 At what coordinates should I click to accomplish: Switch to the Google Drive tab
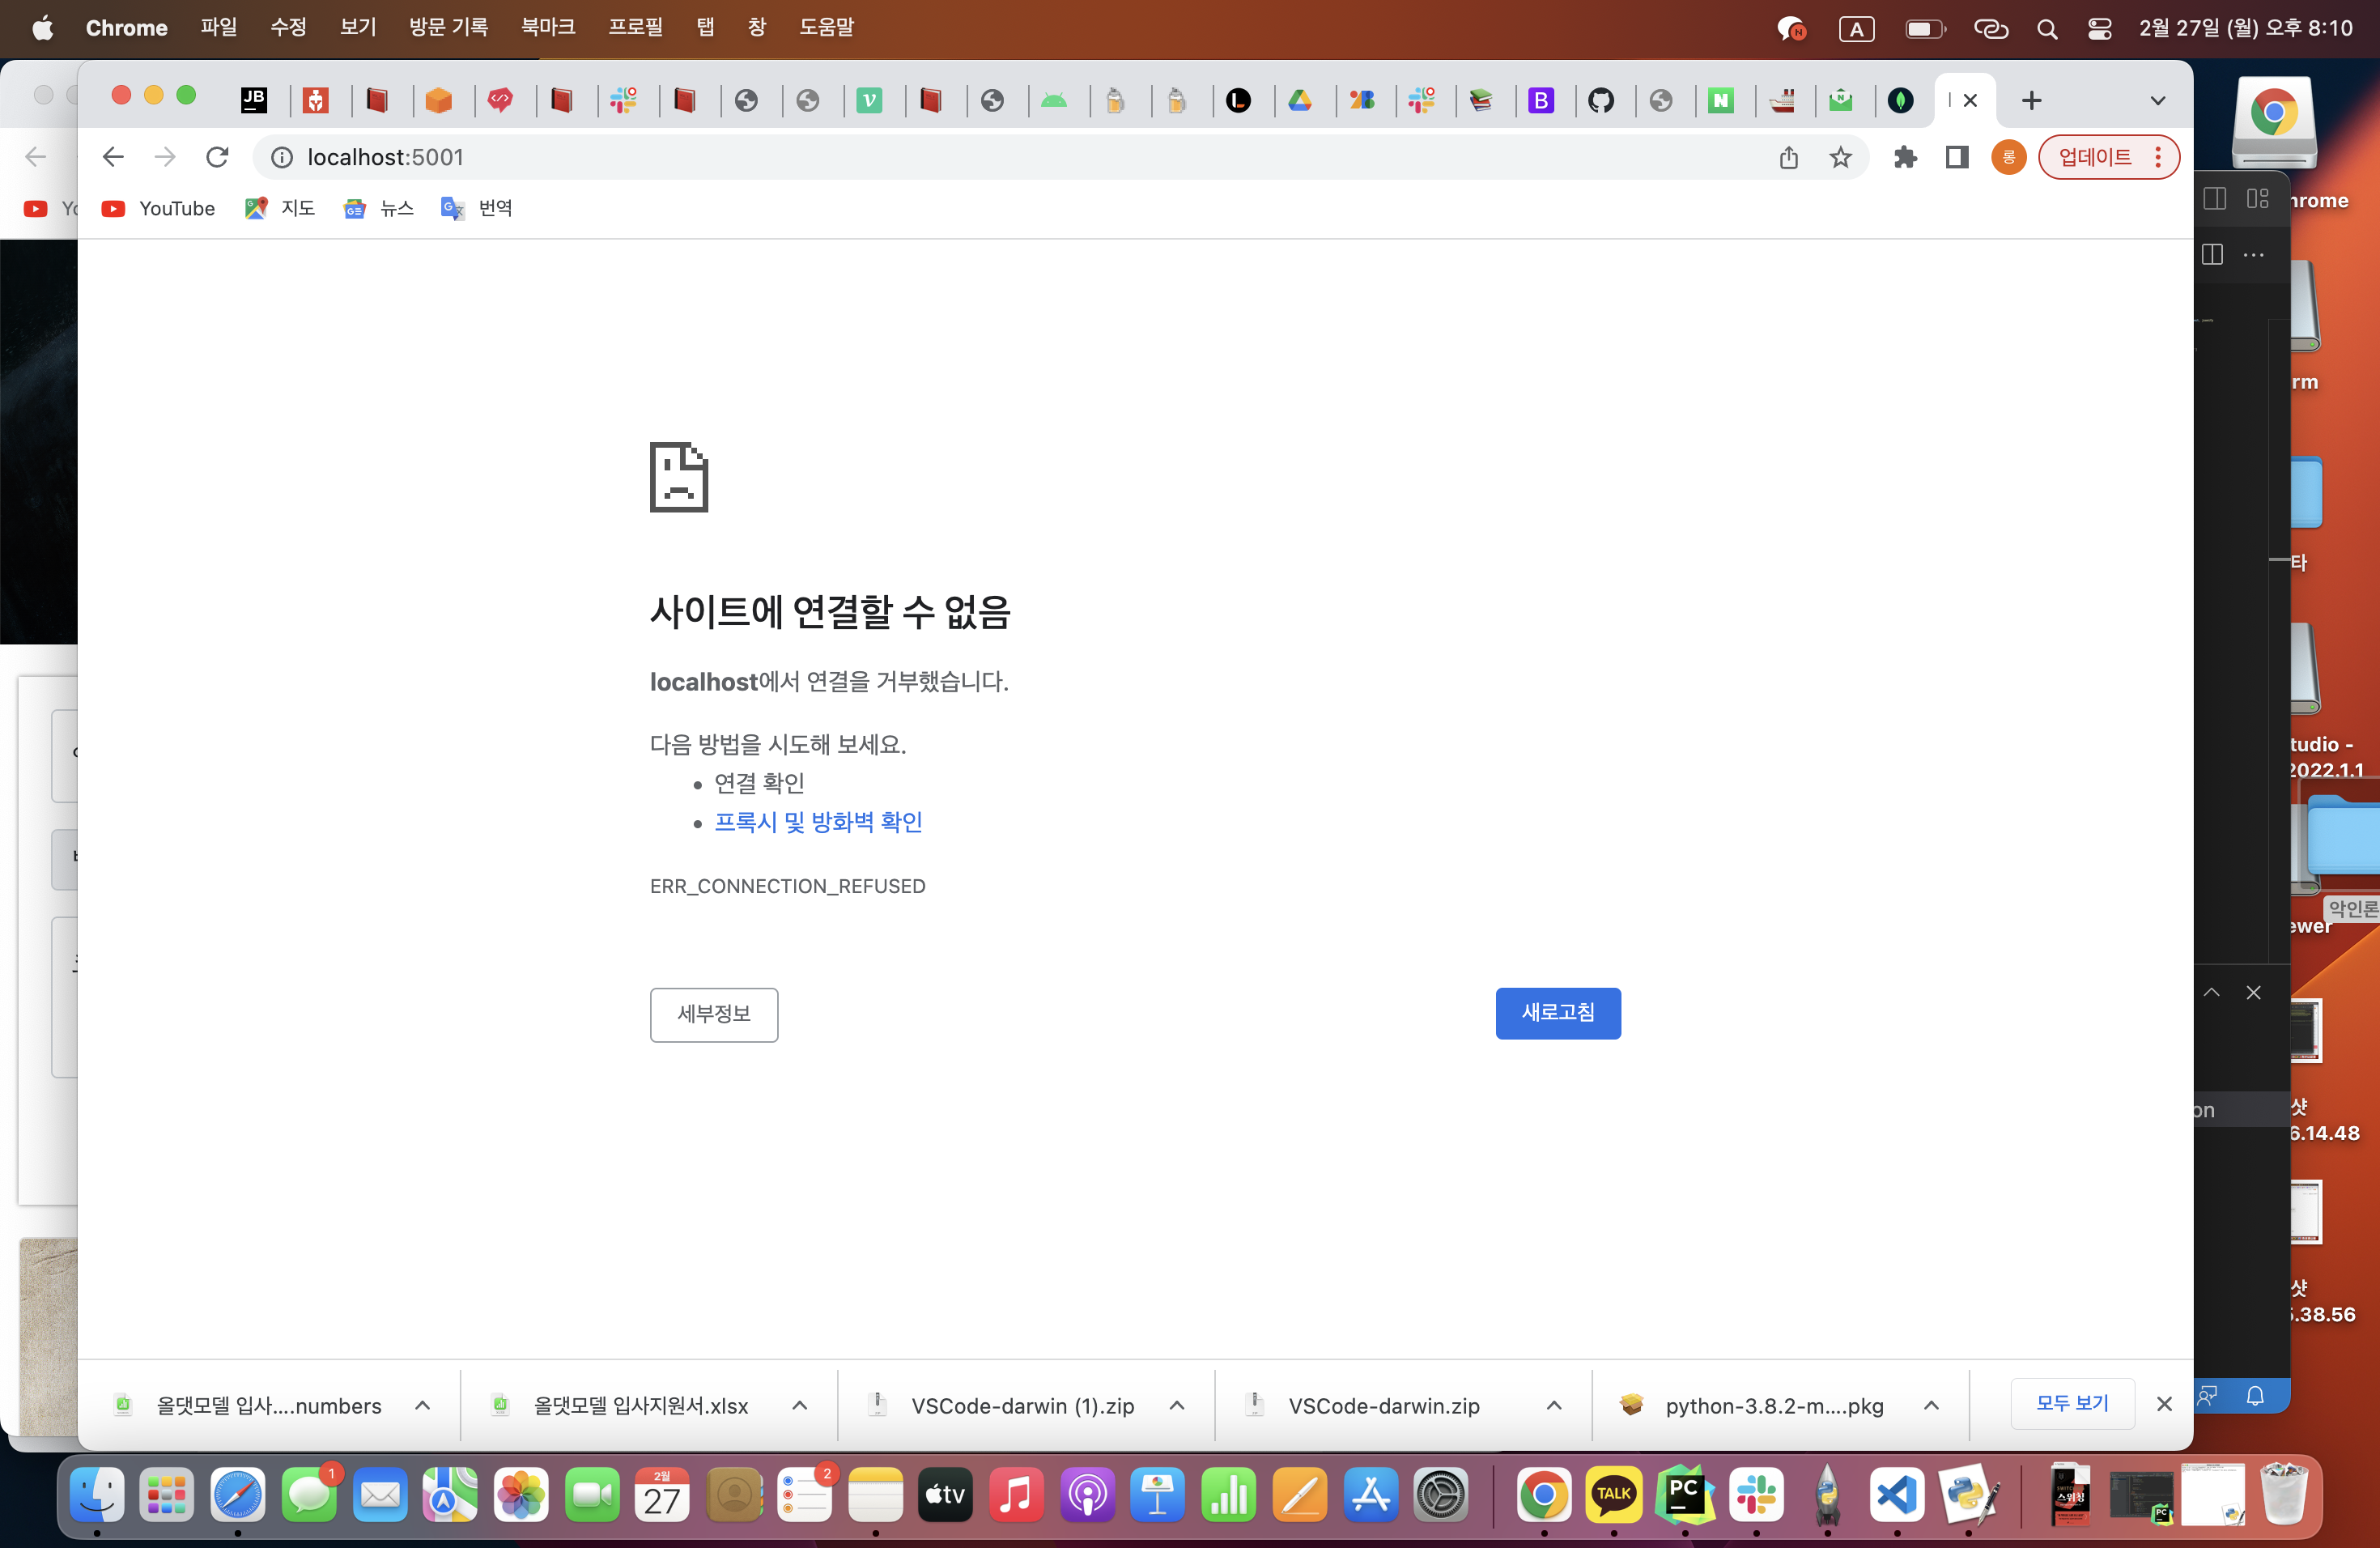[x=1300, y=100]
